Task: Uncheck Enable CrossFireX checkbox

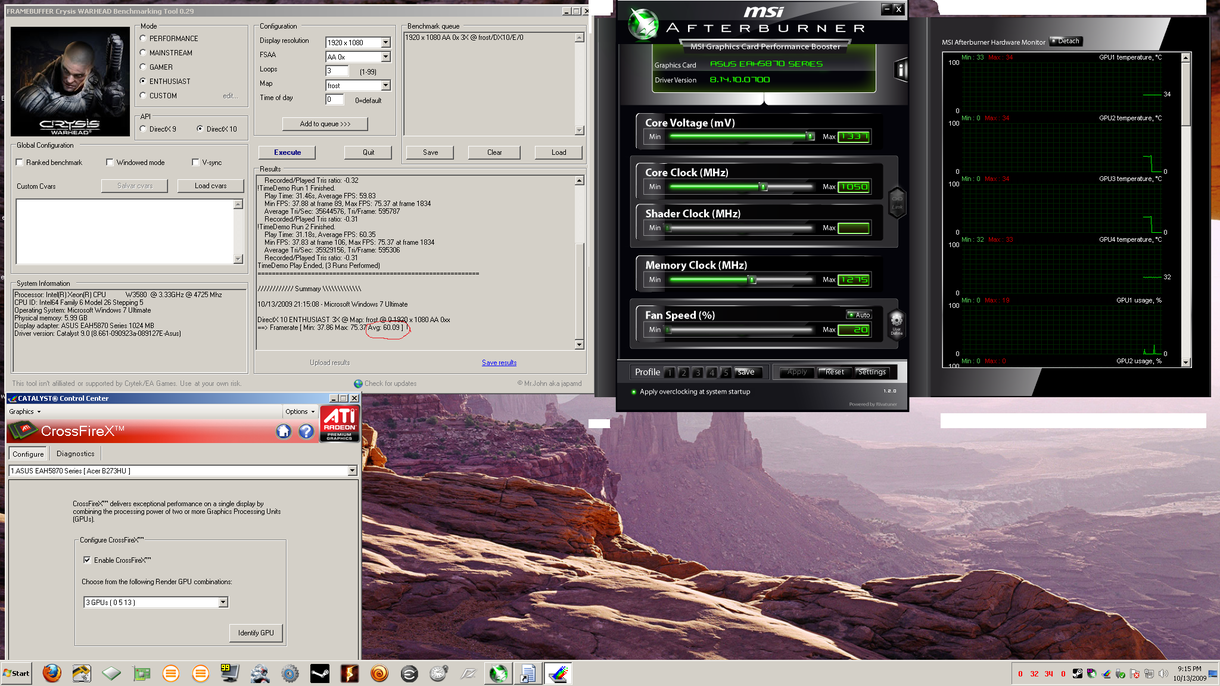Action: [87, 560]
